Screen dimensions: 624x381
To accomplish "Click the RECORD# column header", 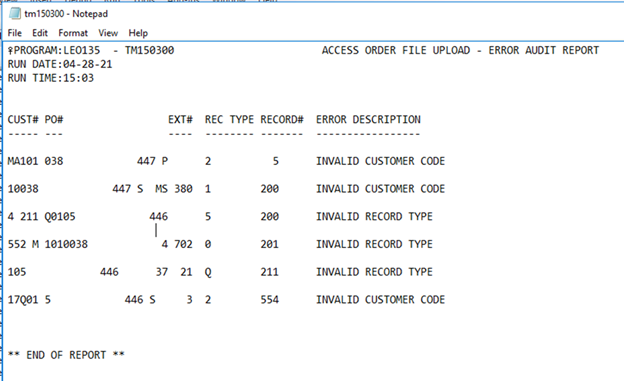I will tap(282, 119).
